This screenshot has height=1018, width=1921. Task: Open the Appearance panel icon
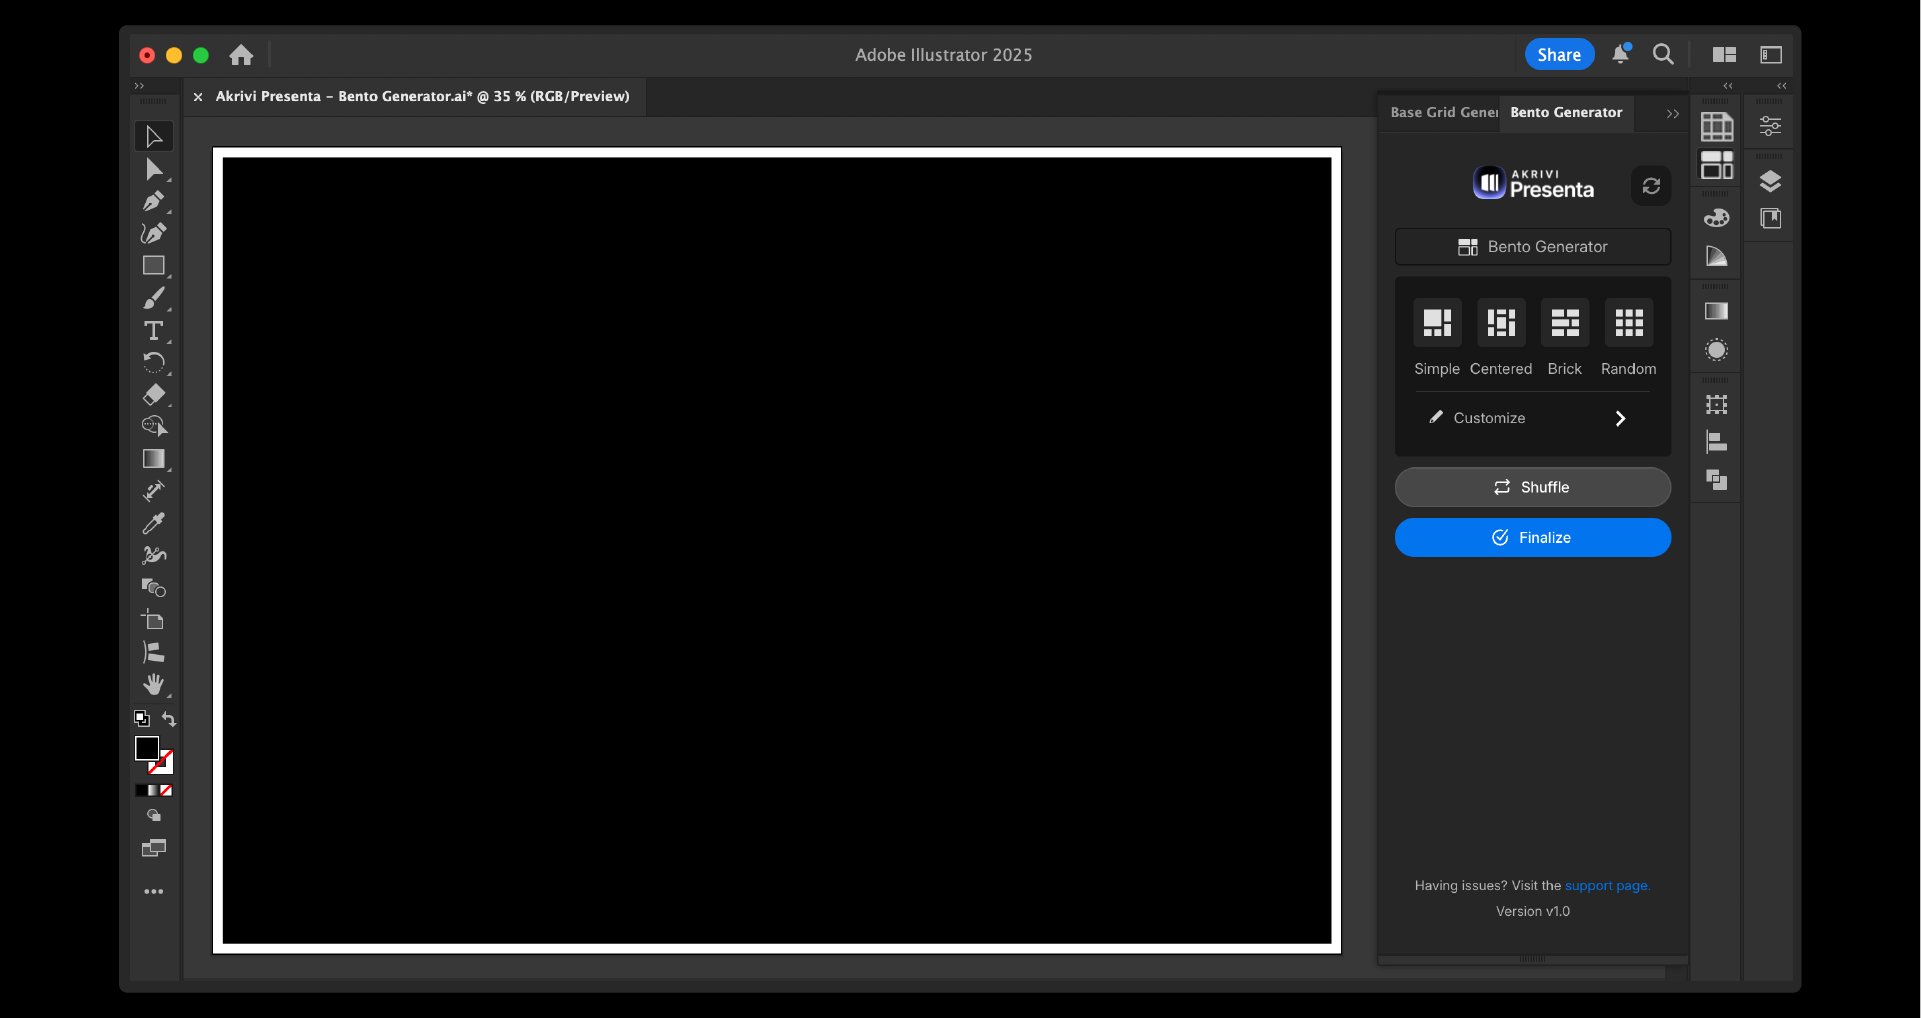[x=1717, y=350]
